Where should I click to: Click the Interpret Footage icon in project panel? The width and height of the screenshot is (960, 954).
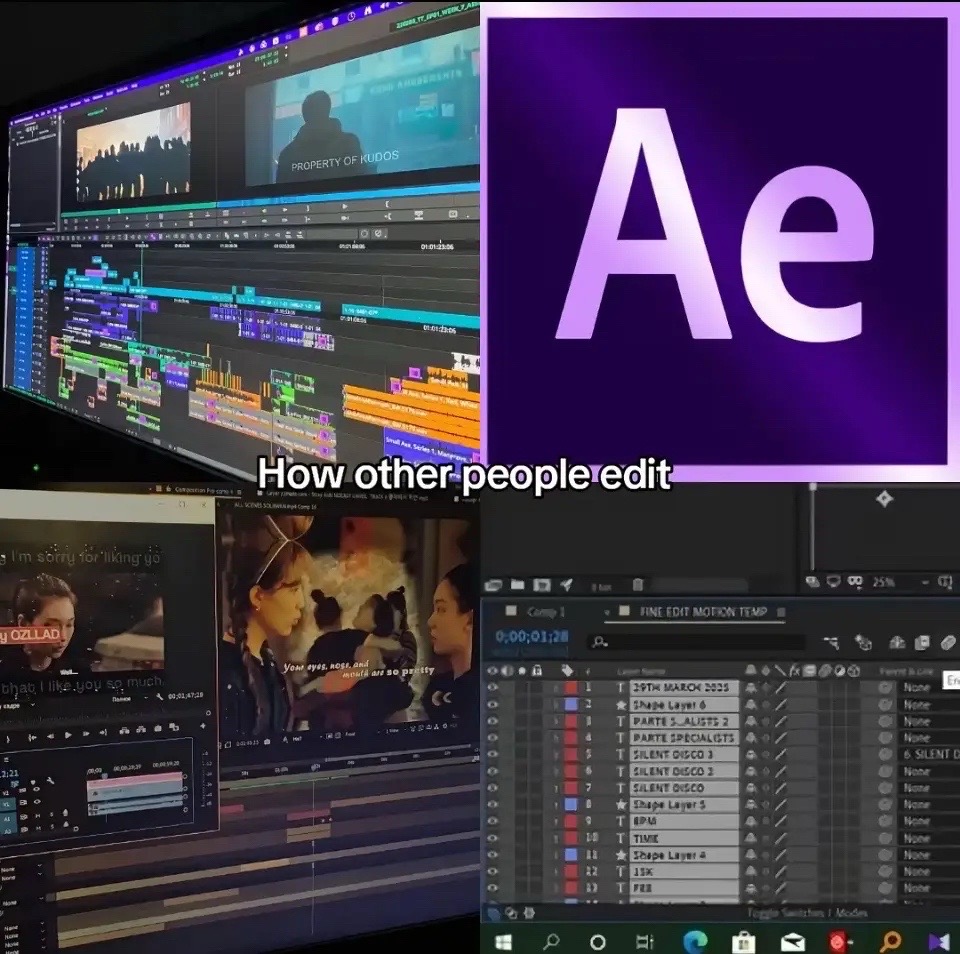[493, 585]
